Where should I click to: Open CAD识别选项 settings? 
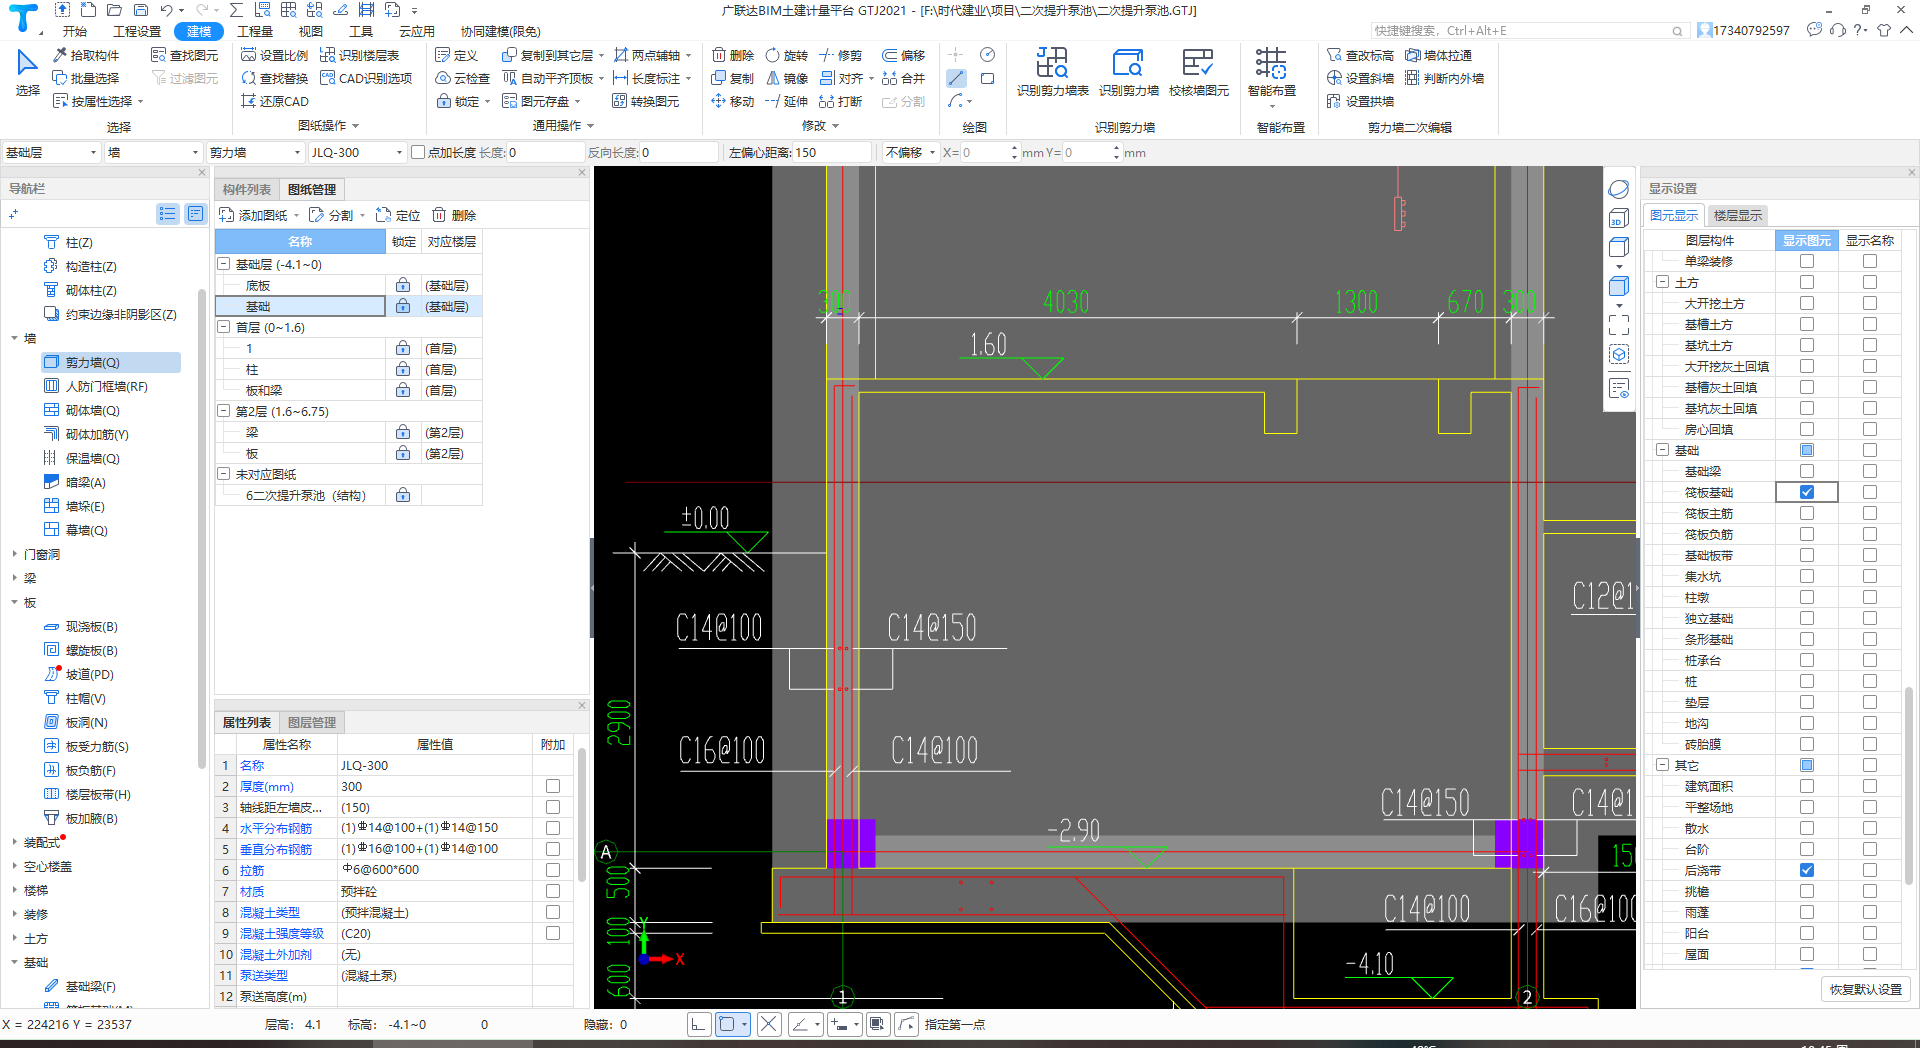point(366,78)
